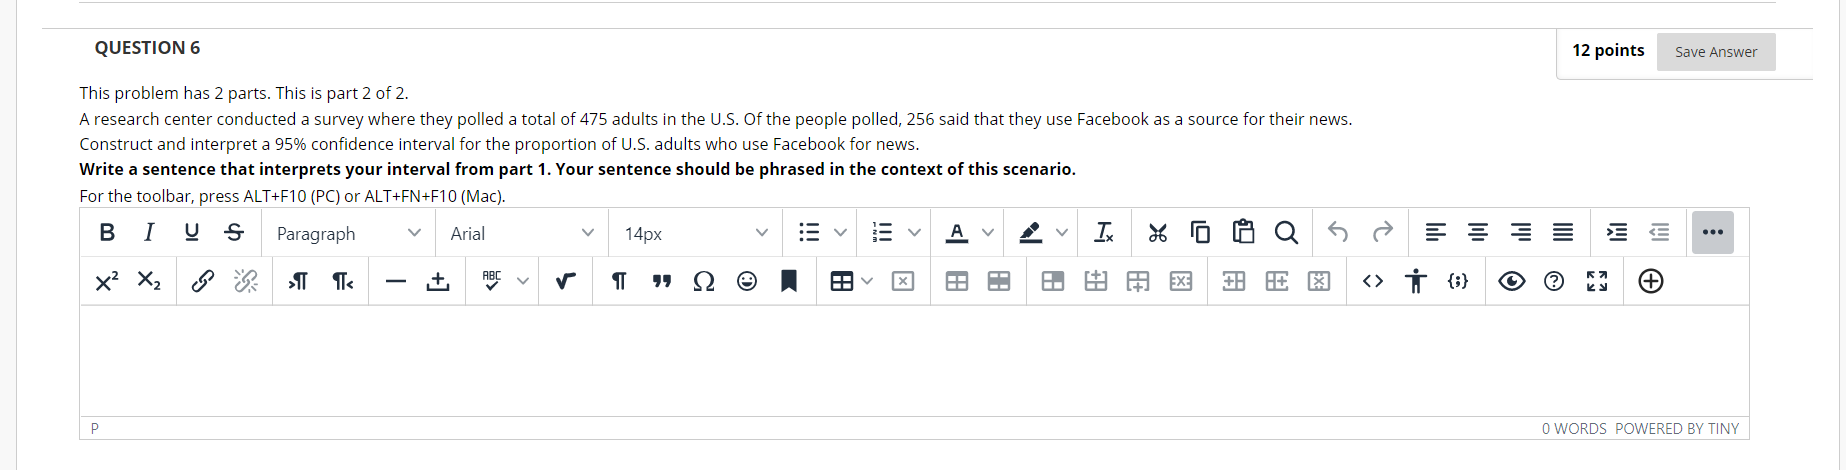Open source code view icon
This screenshot has width=1846, height=470.
(1373, 281)
